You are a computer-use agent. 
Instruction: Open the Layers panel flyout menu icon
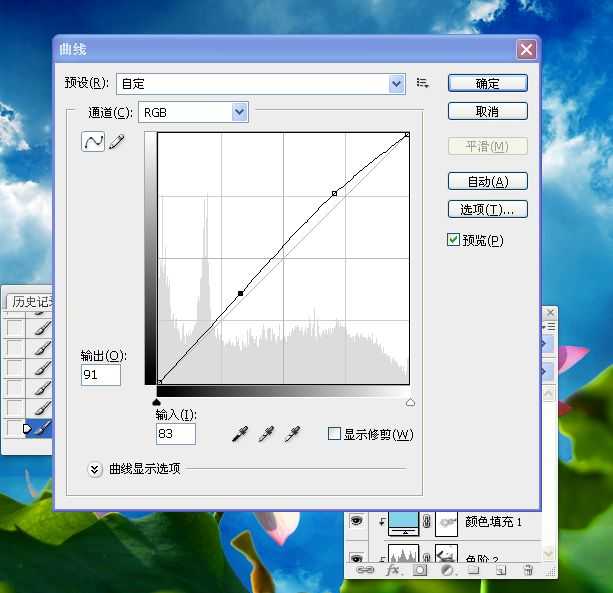[551, 326]
